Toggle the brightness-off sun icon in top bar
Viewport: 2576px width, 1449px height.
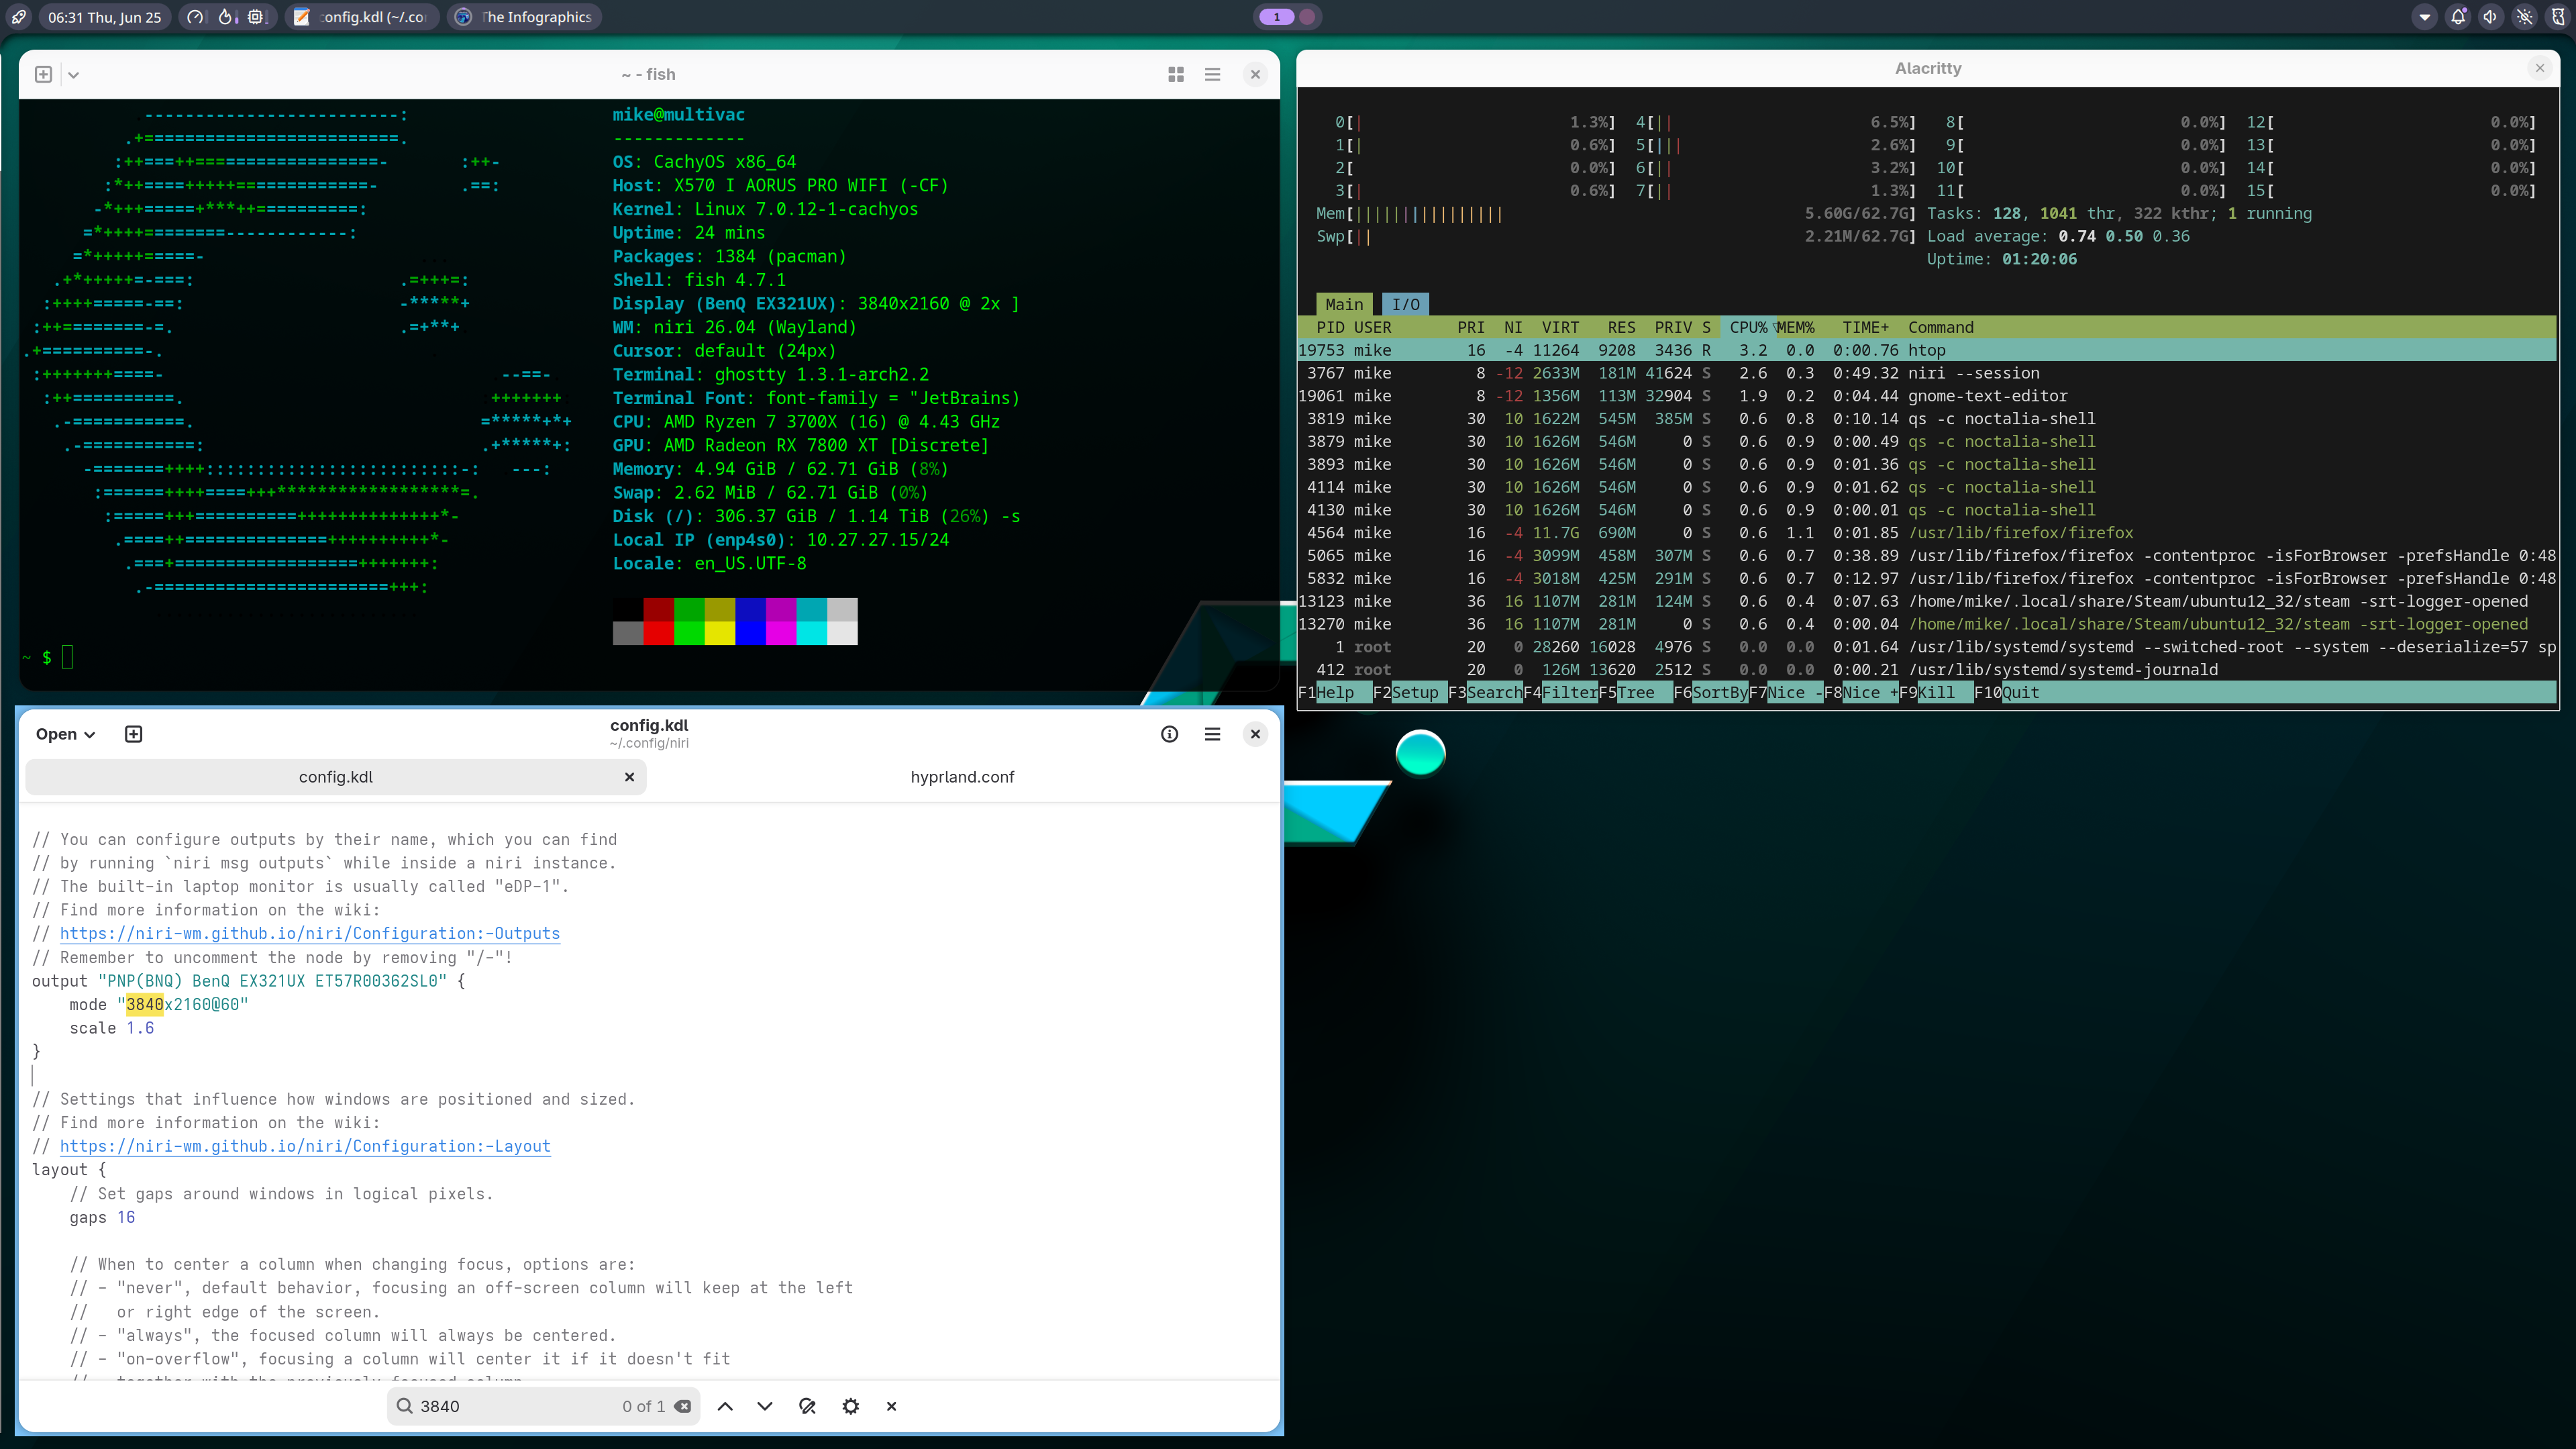point(2525,17)
